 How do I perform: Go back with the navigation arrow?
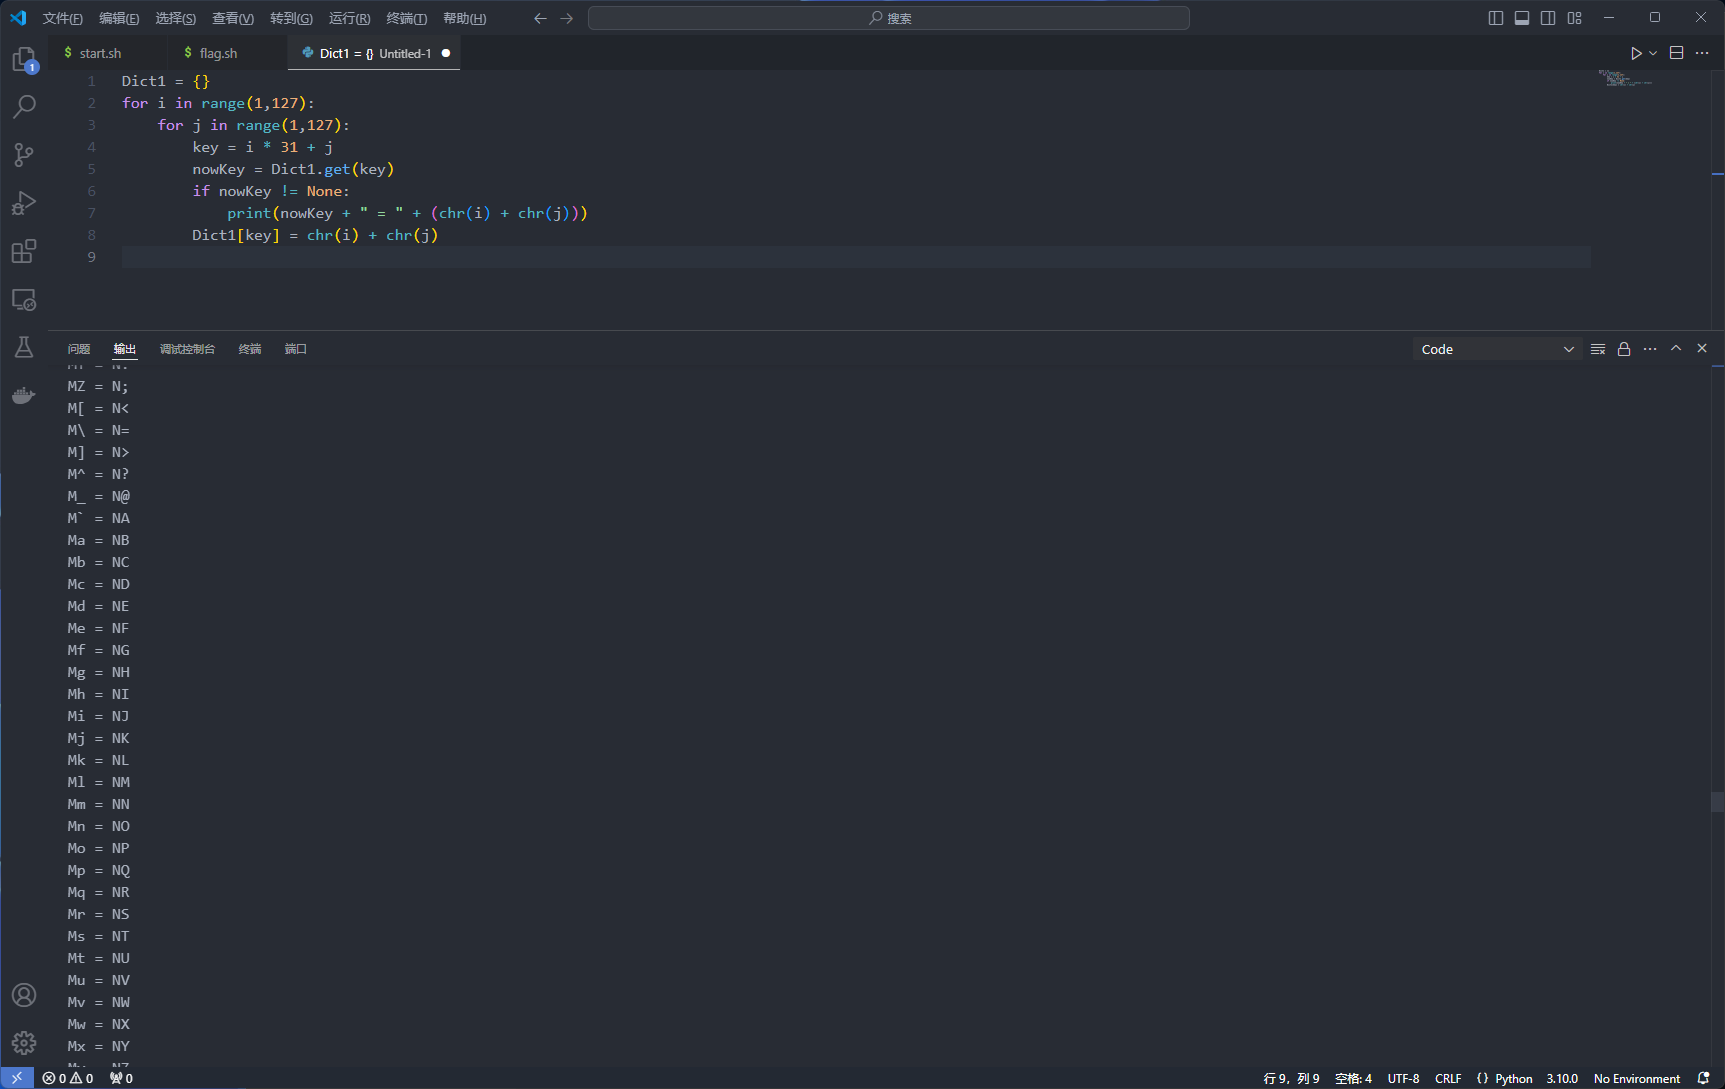click(x=540, y=18)
